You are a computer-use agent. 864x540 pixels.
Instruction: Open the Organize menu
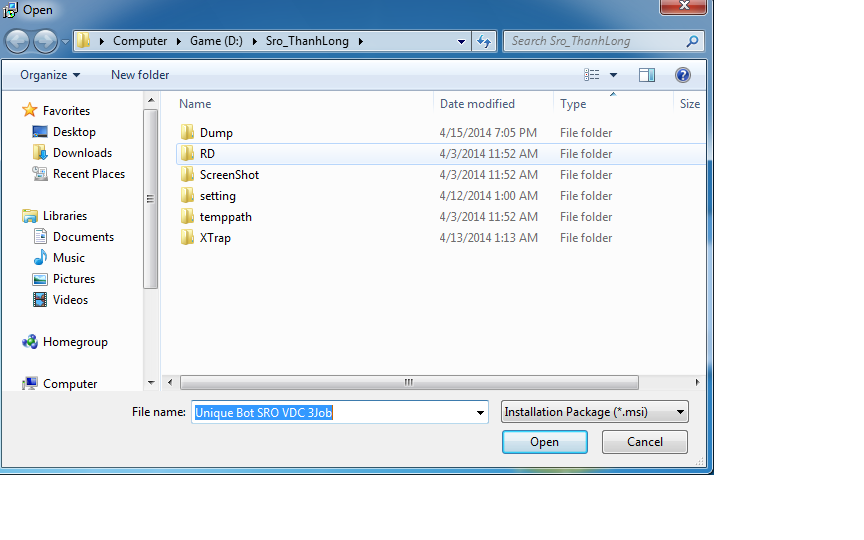tap(50, 75)
